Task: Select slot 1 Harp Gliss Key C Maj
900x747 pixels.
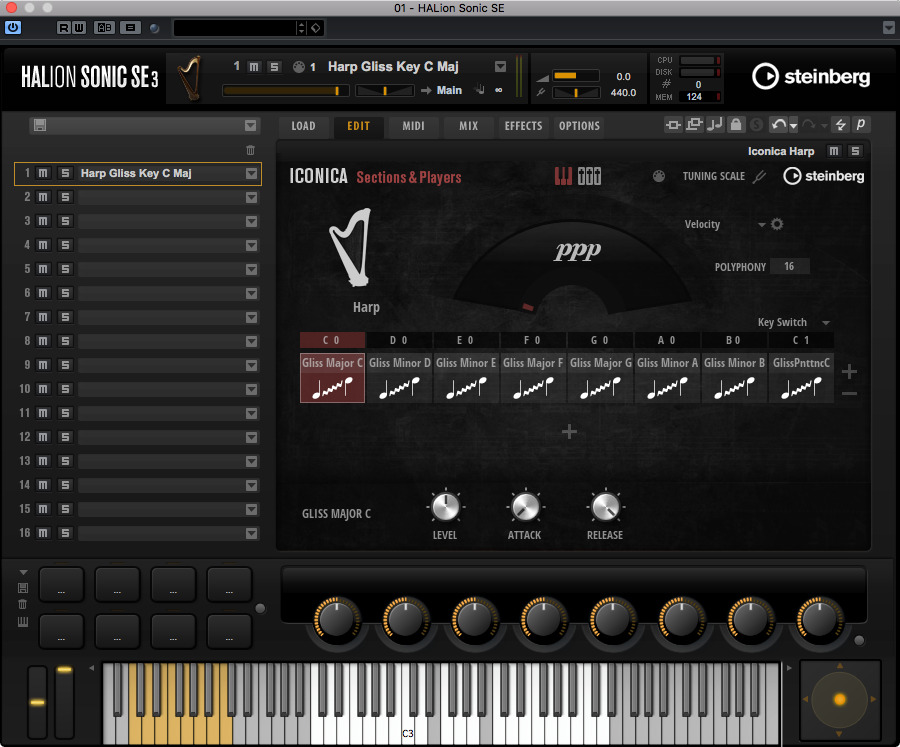Action: [138, 173]
